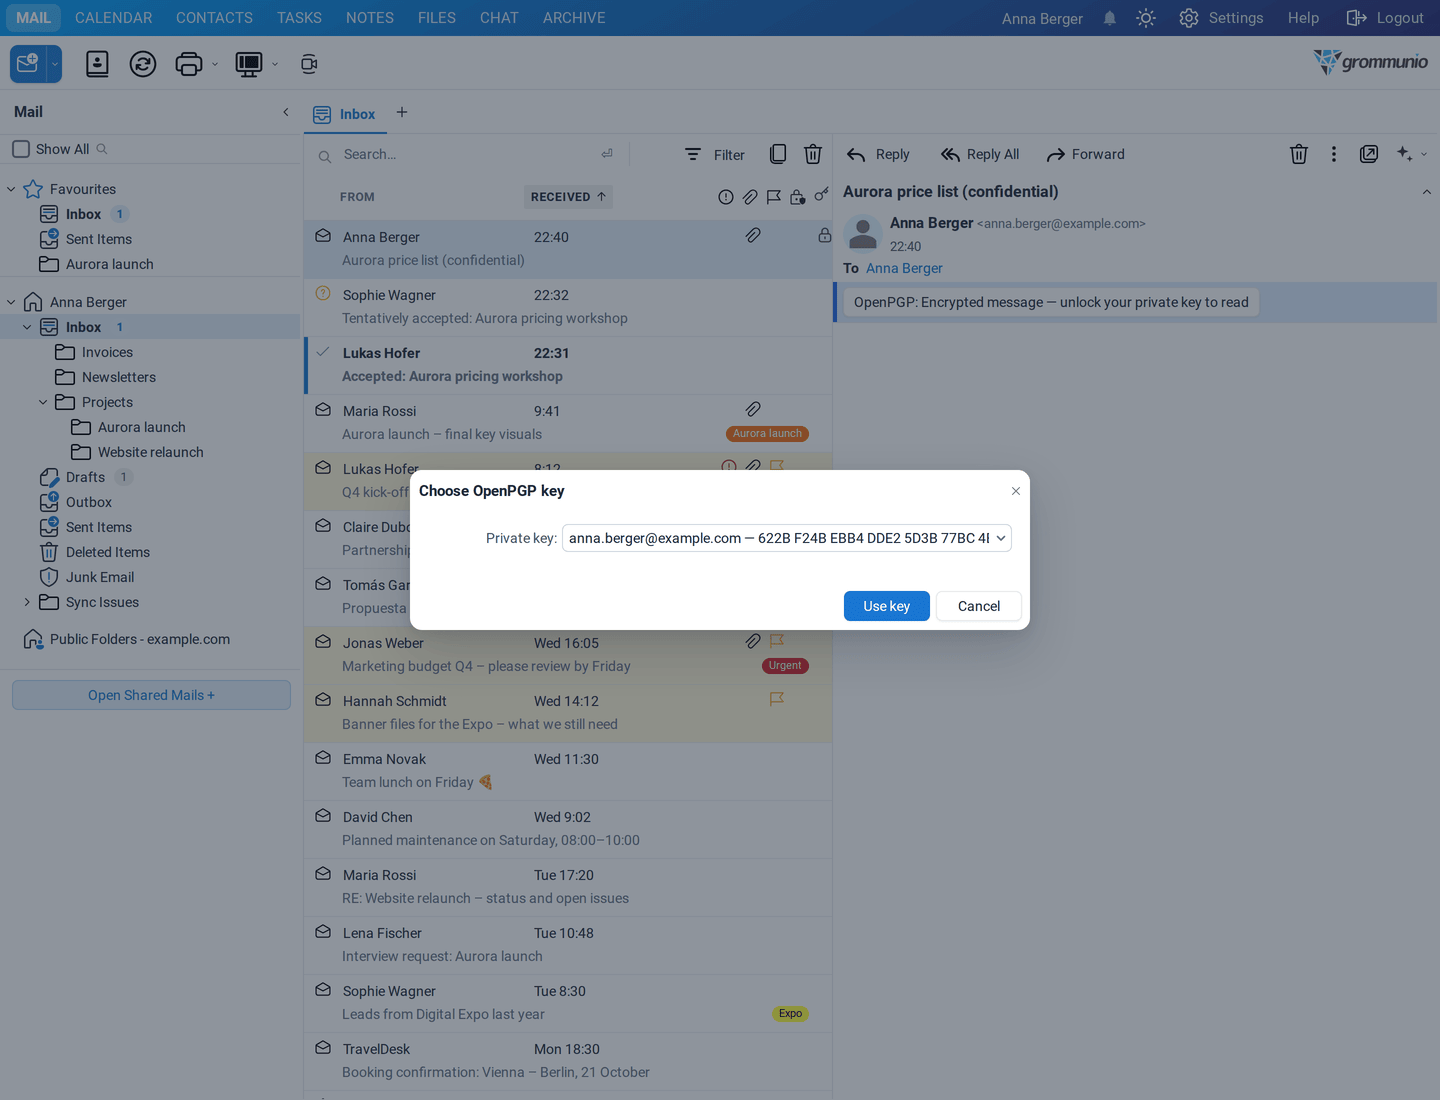Open the FILES tab
1440x1100 pixels.
click(x=437, y=18)
